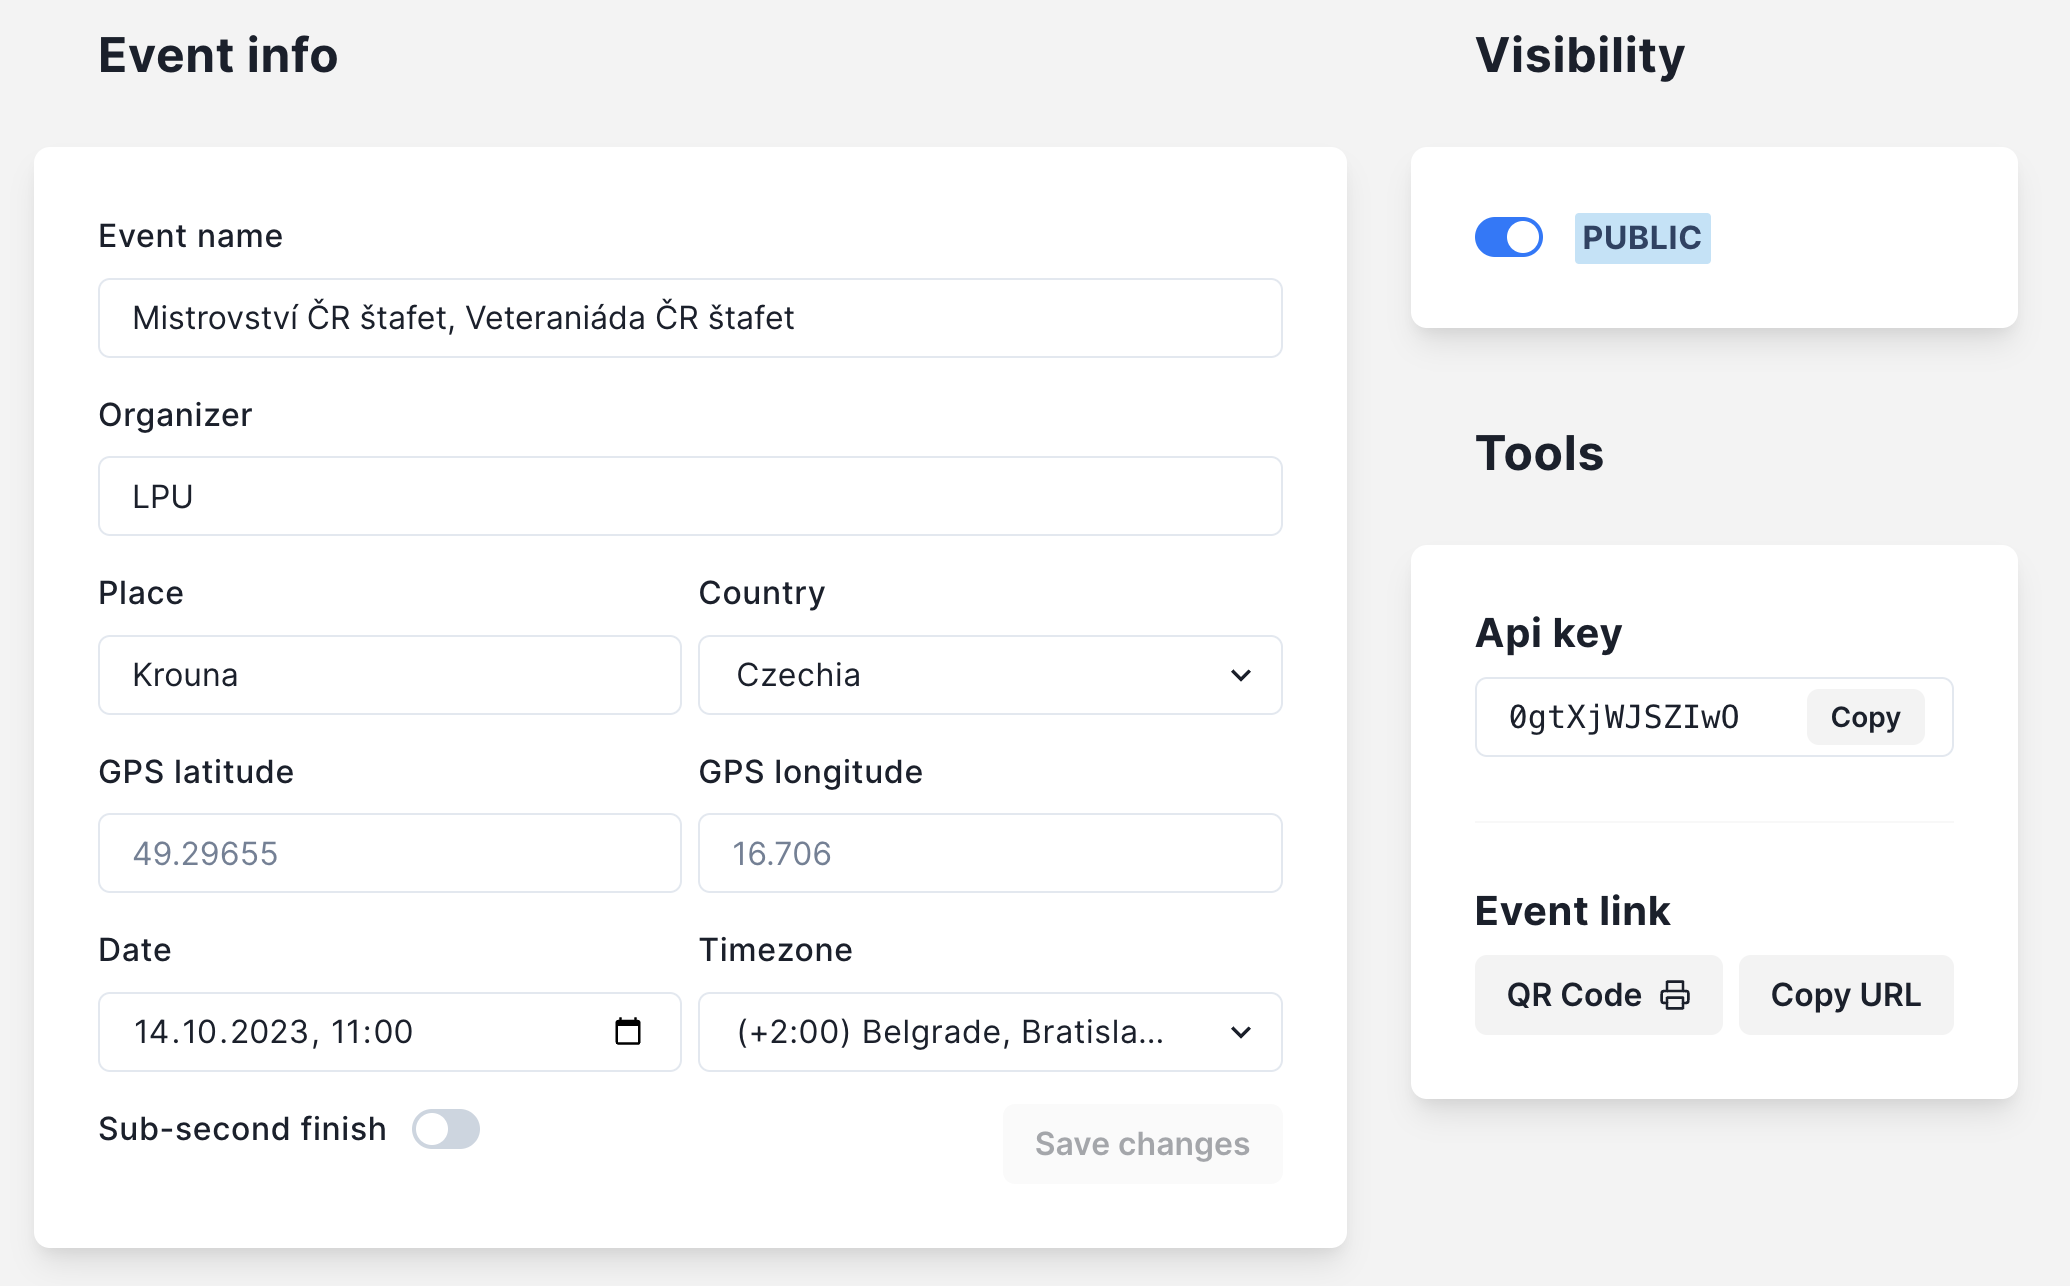Open the Country dropdown showing Czechia

[x=960, y=675]
